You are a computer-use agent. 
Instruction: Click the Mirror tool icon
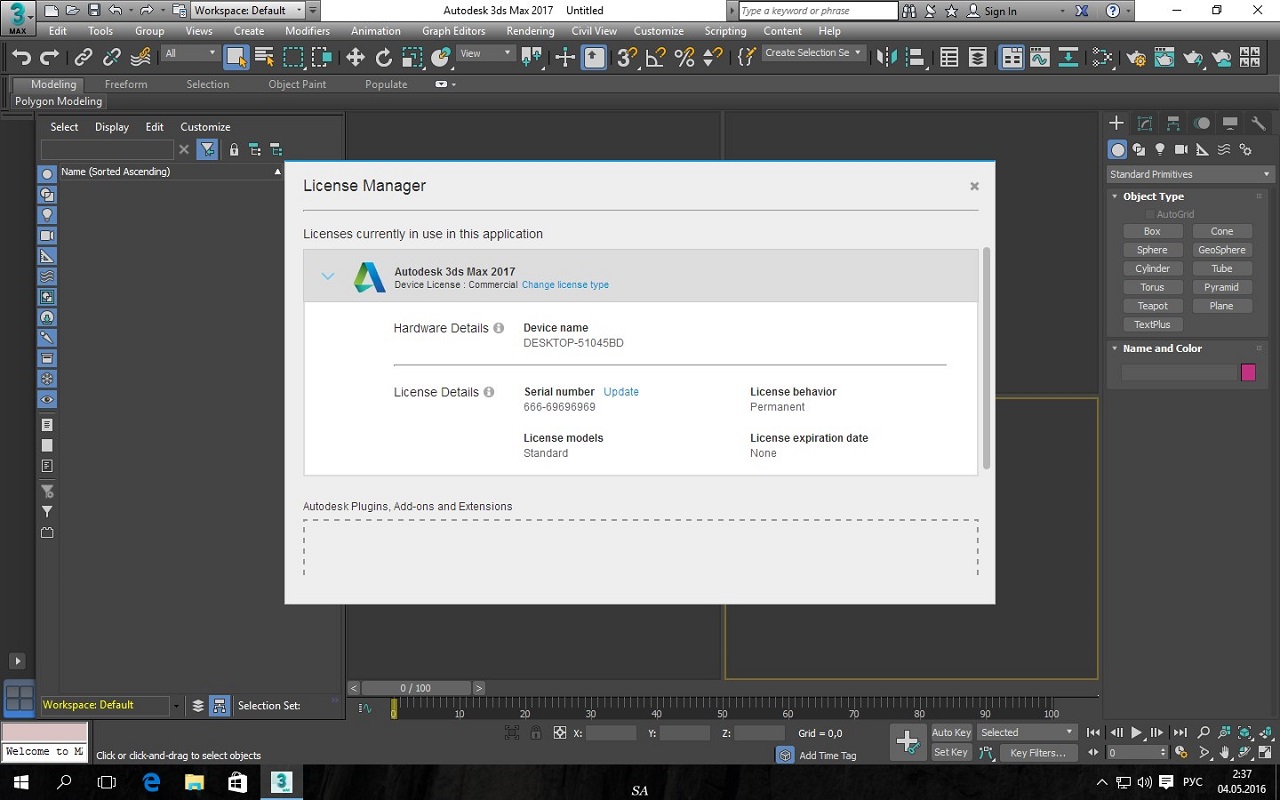(886, 58)
